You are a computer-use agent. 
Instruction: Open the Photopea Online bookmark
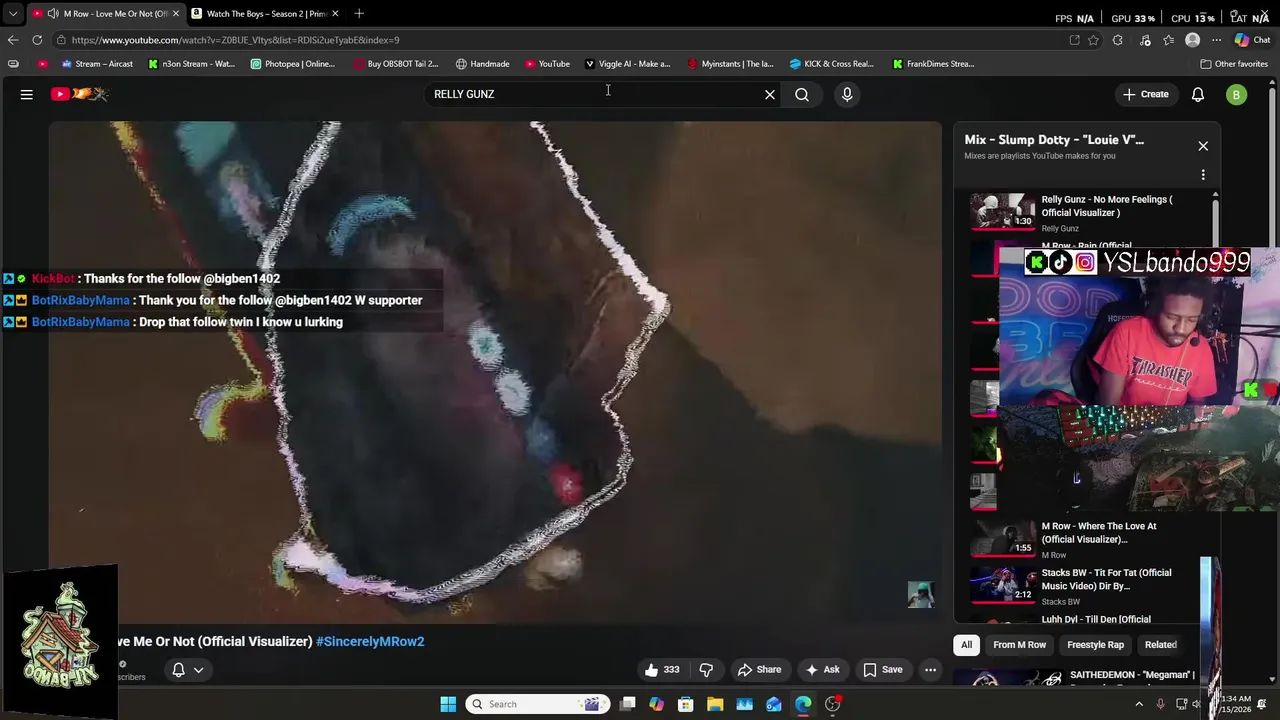293,64
